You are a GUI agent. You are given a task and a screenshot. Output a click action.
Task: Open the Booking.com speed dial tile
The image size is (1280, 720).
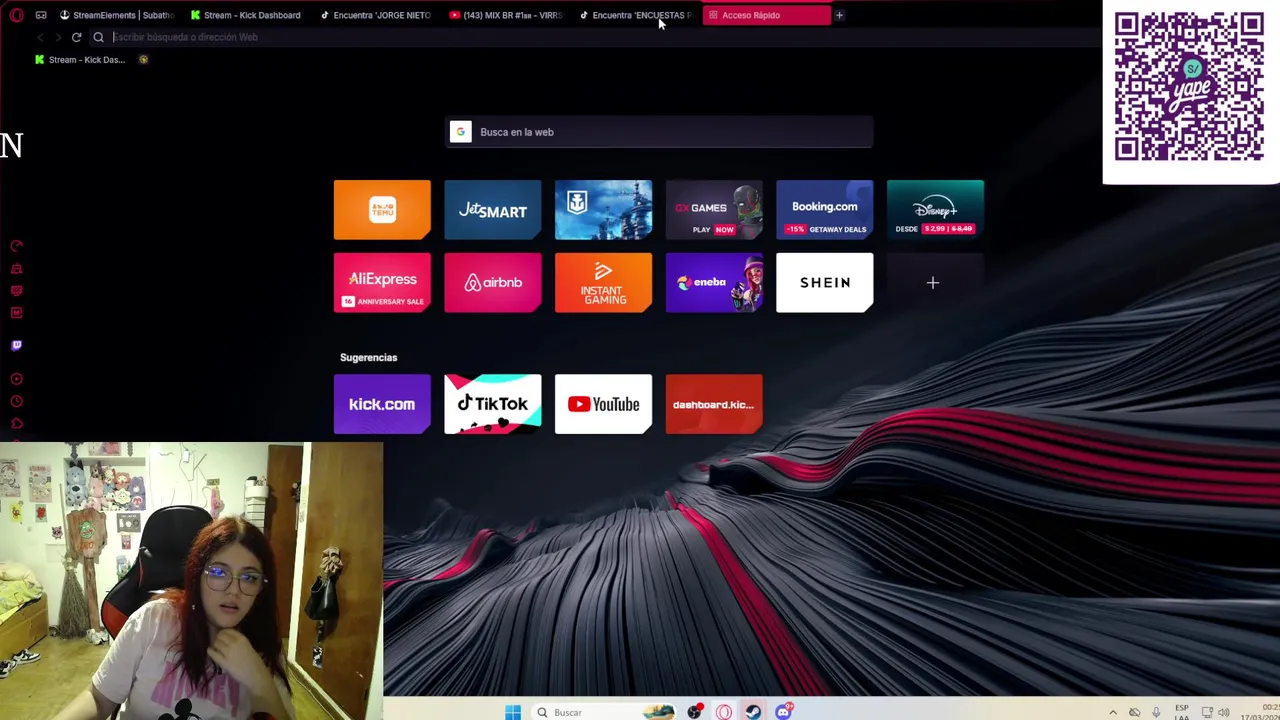click(x=825, y=210)
